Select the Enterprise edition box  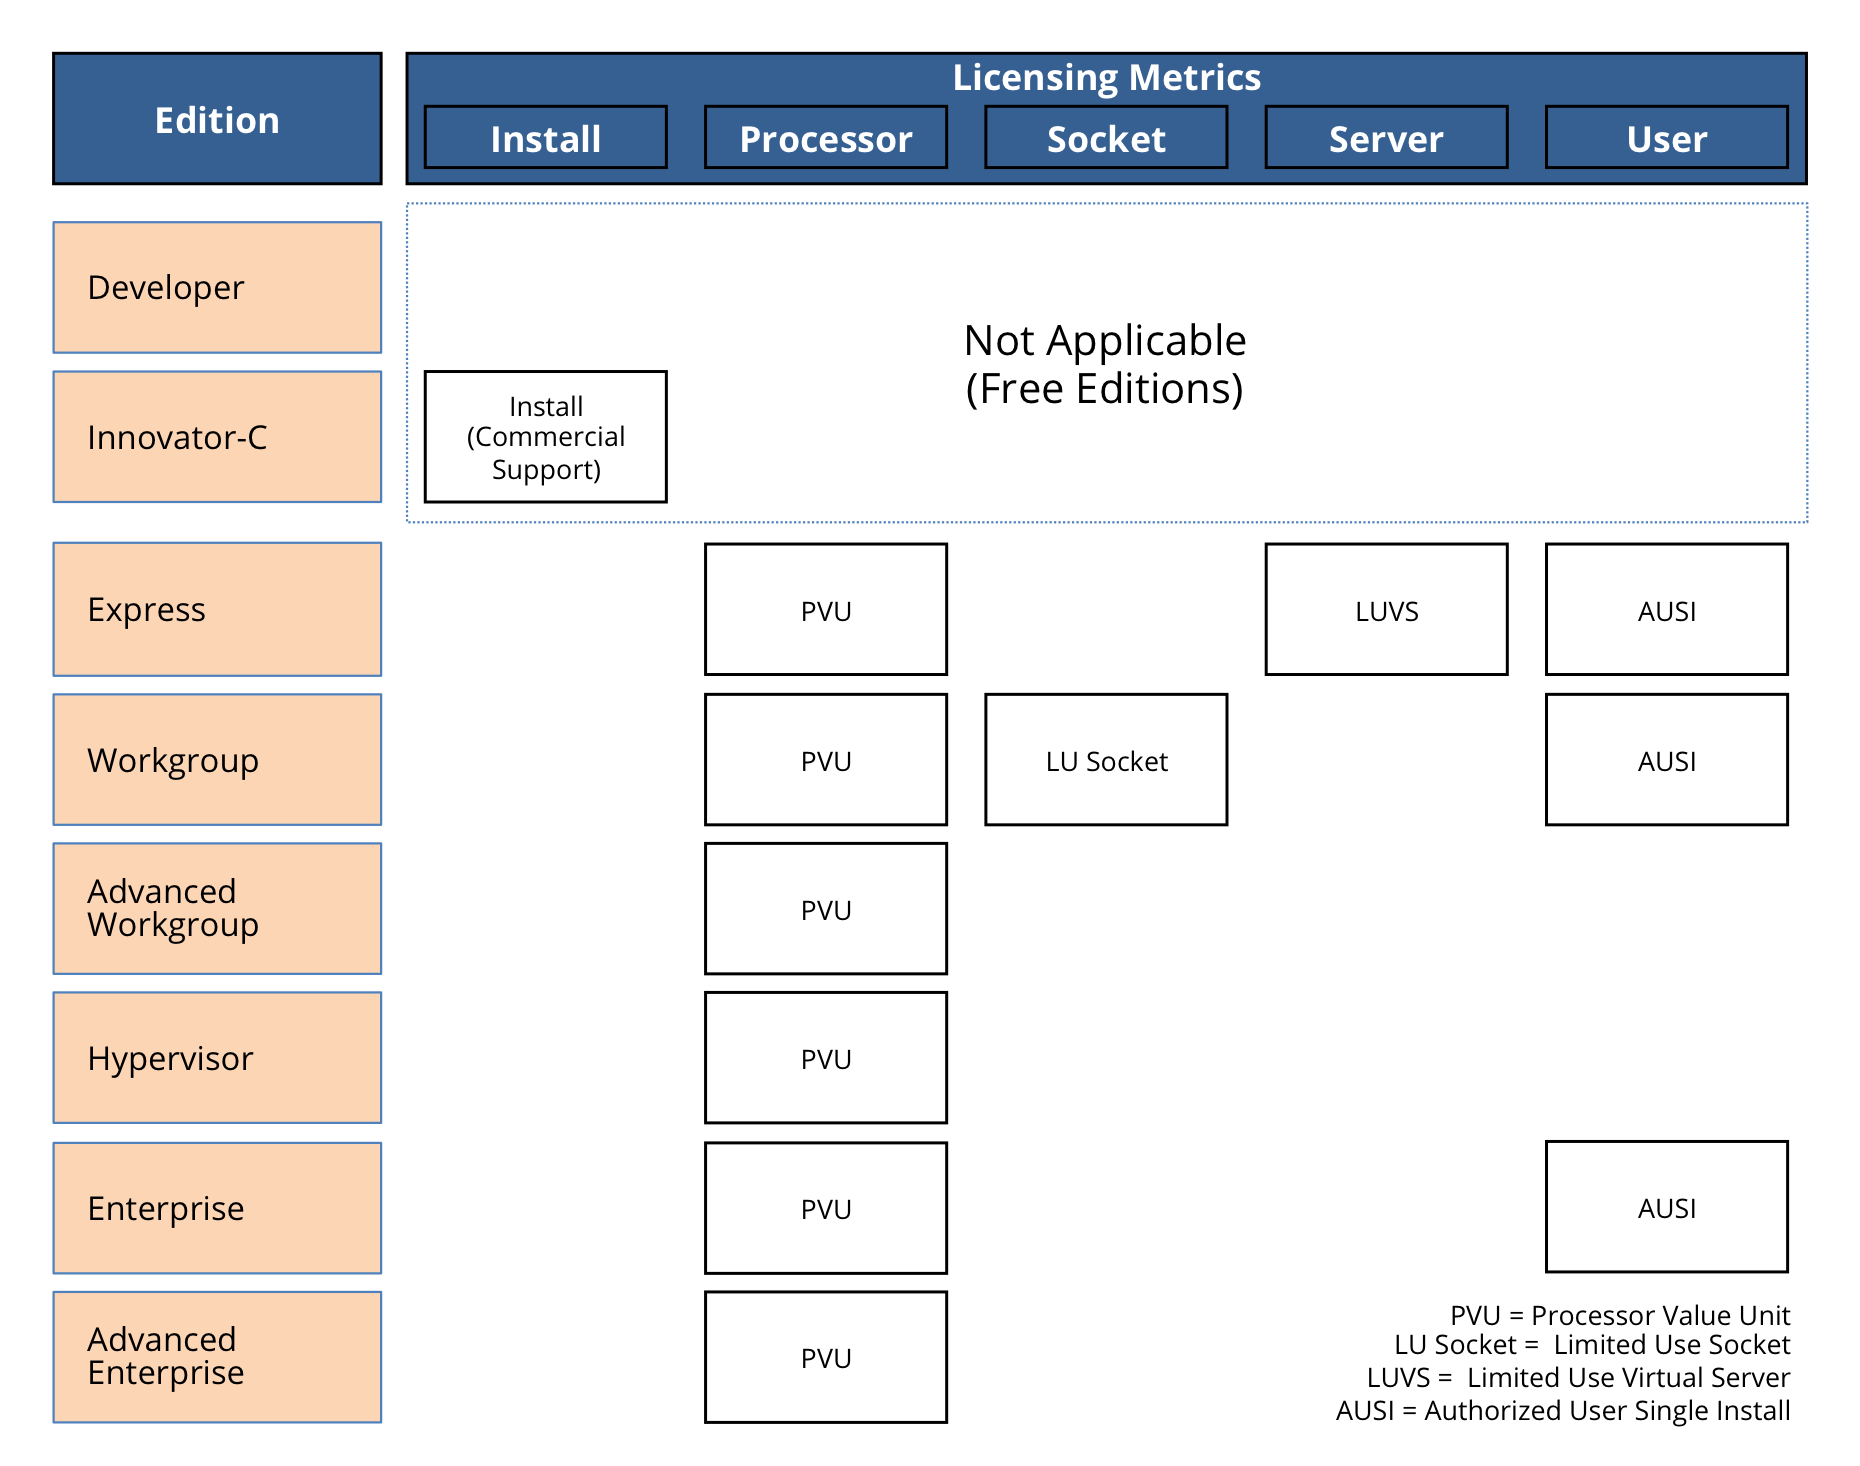click(x=217, y=1208)
